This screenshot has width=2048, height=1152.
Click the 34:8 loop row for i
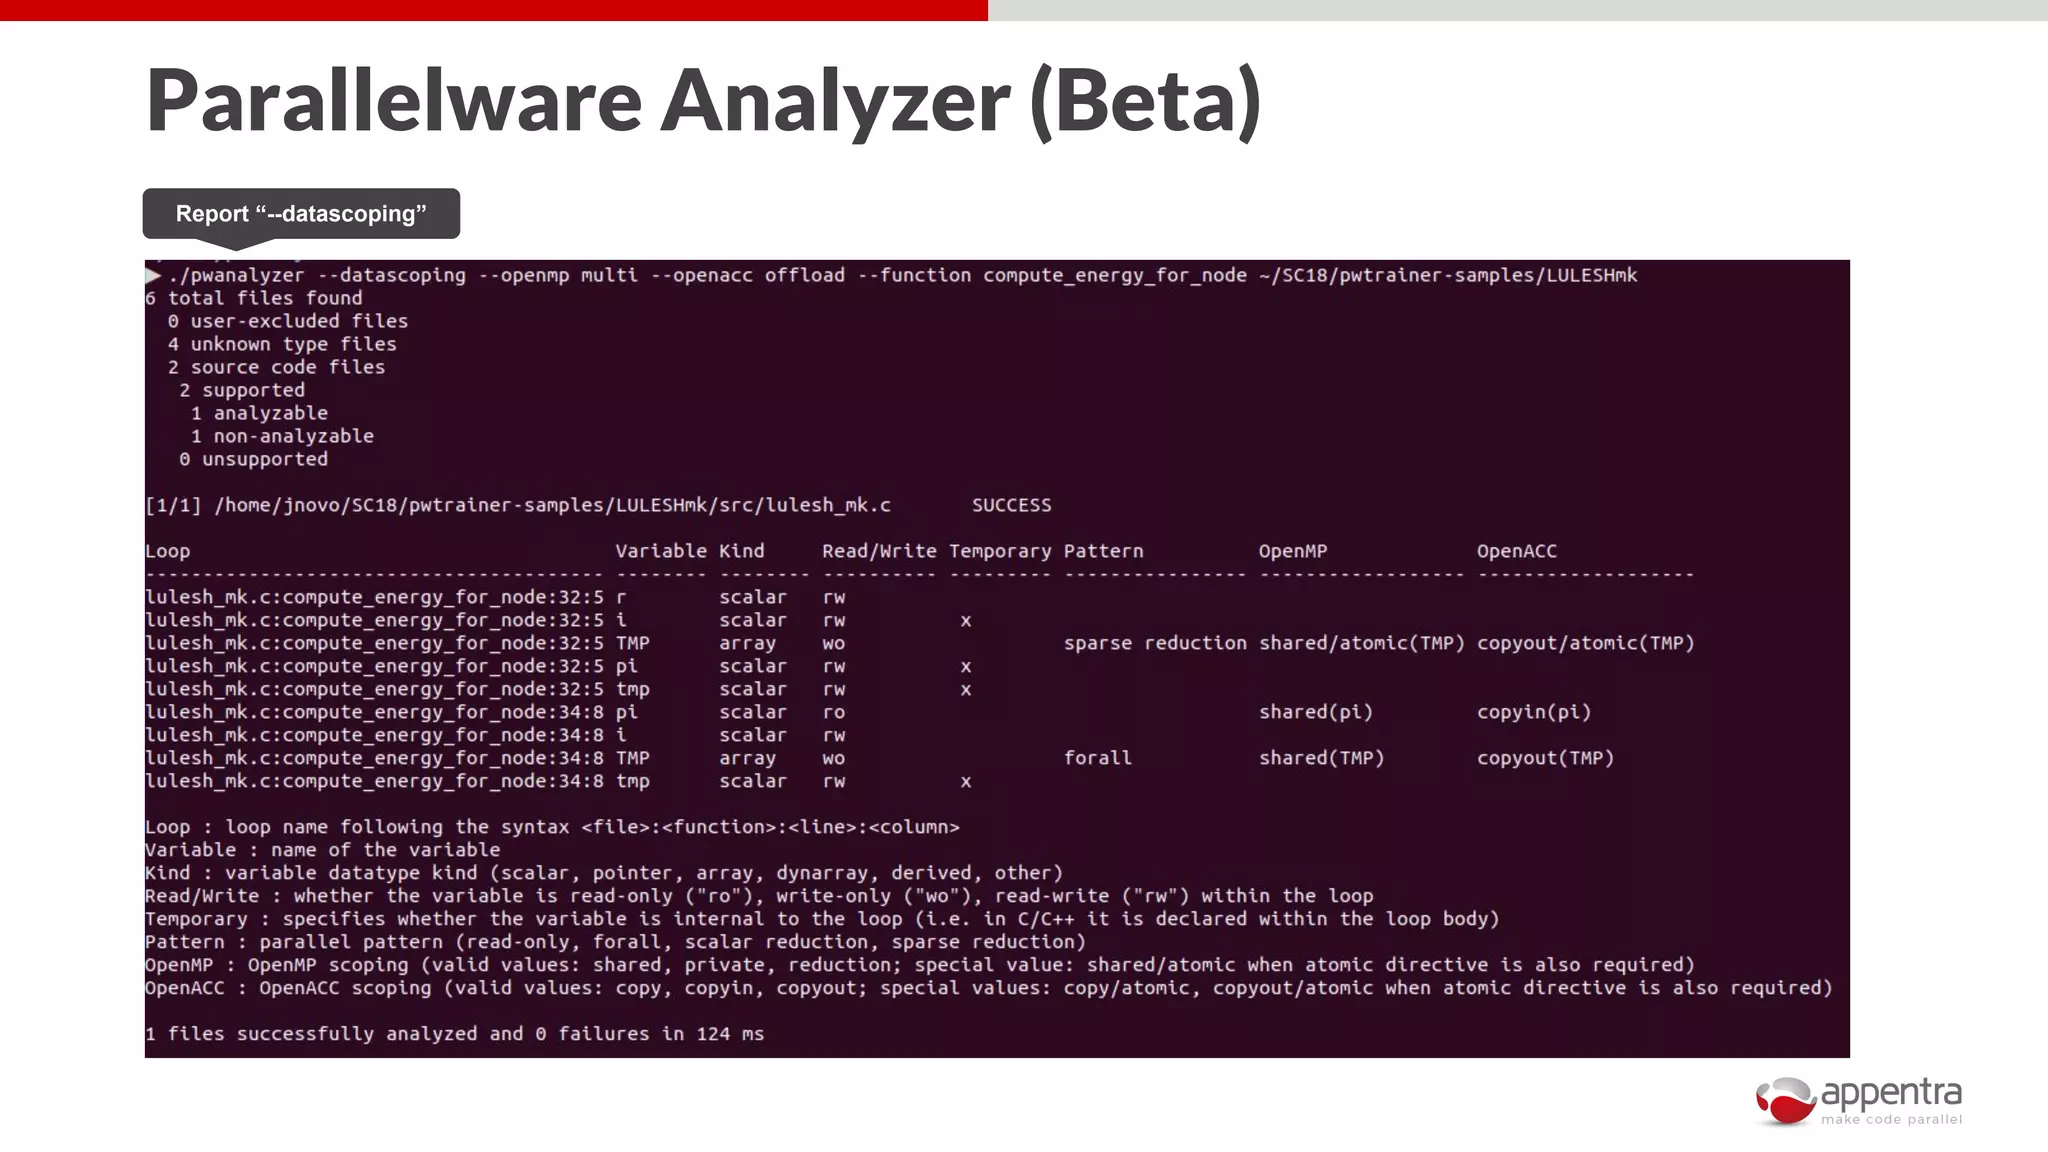[x=496, y=735]
